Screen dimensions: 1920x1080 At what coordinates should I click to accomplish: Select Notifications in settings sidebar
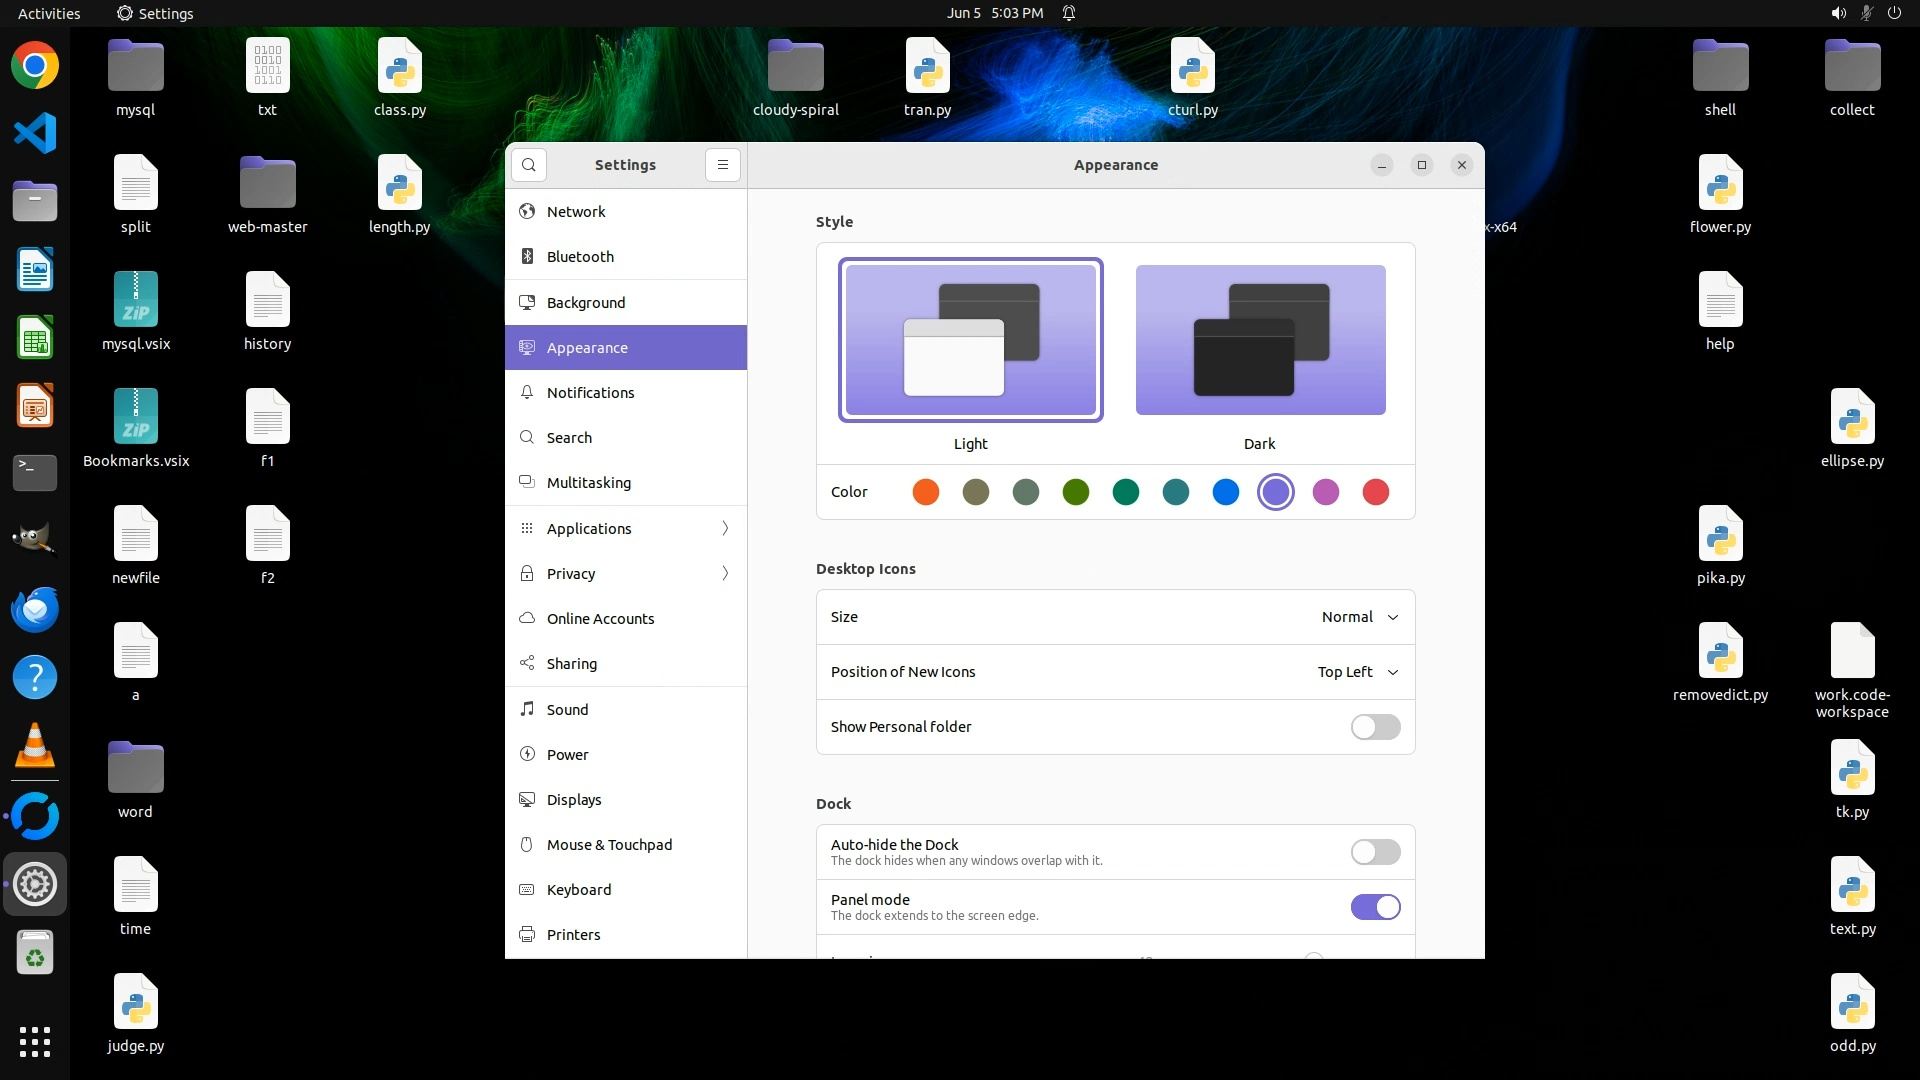pos(590,393)
